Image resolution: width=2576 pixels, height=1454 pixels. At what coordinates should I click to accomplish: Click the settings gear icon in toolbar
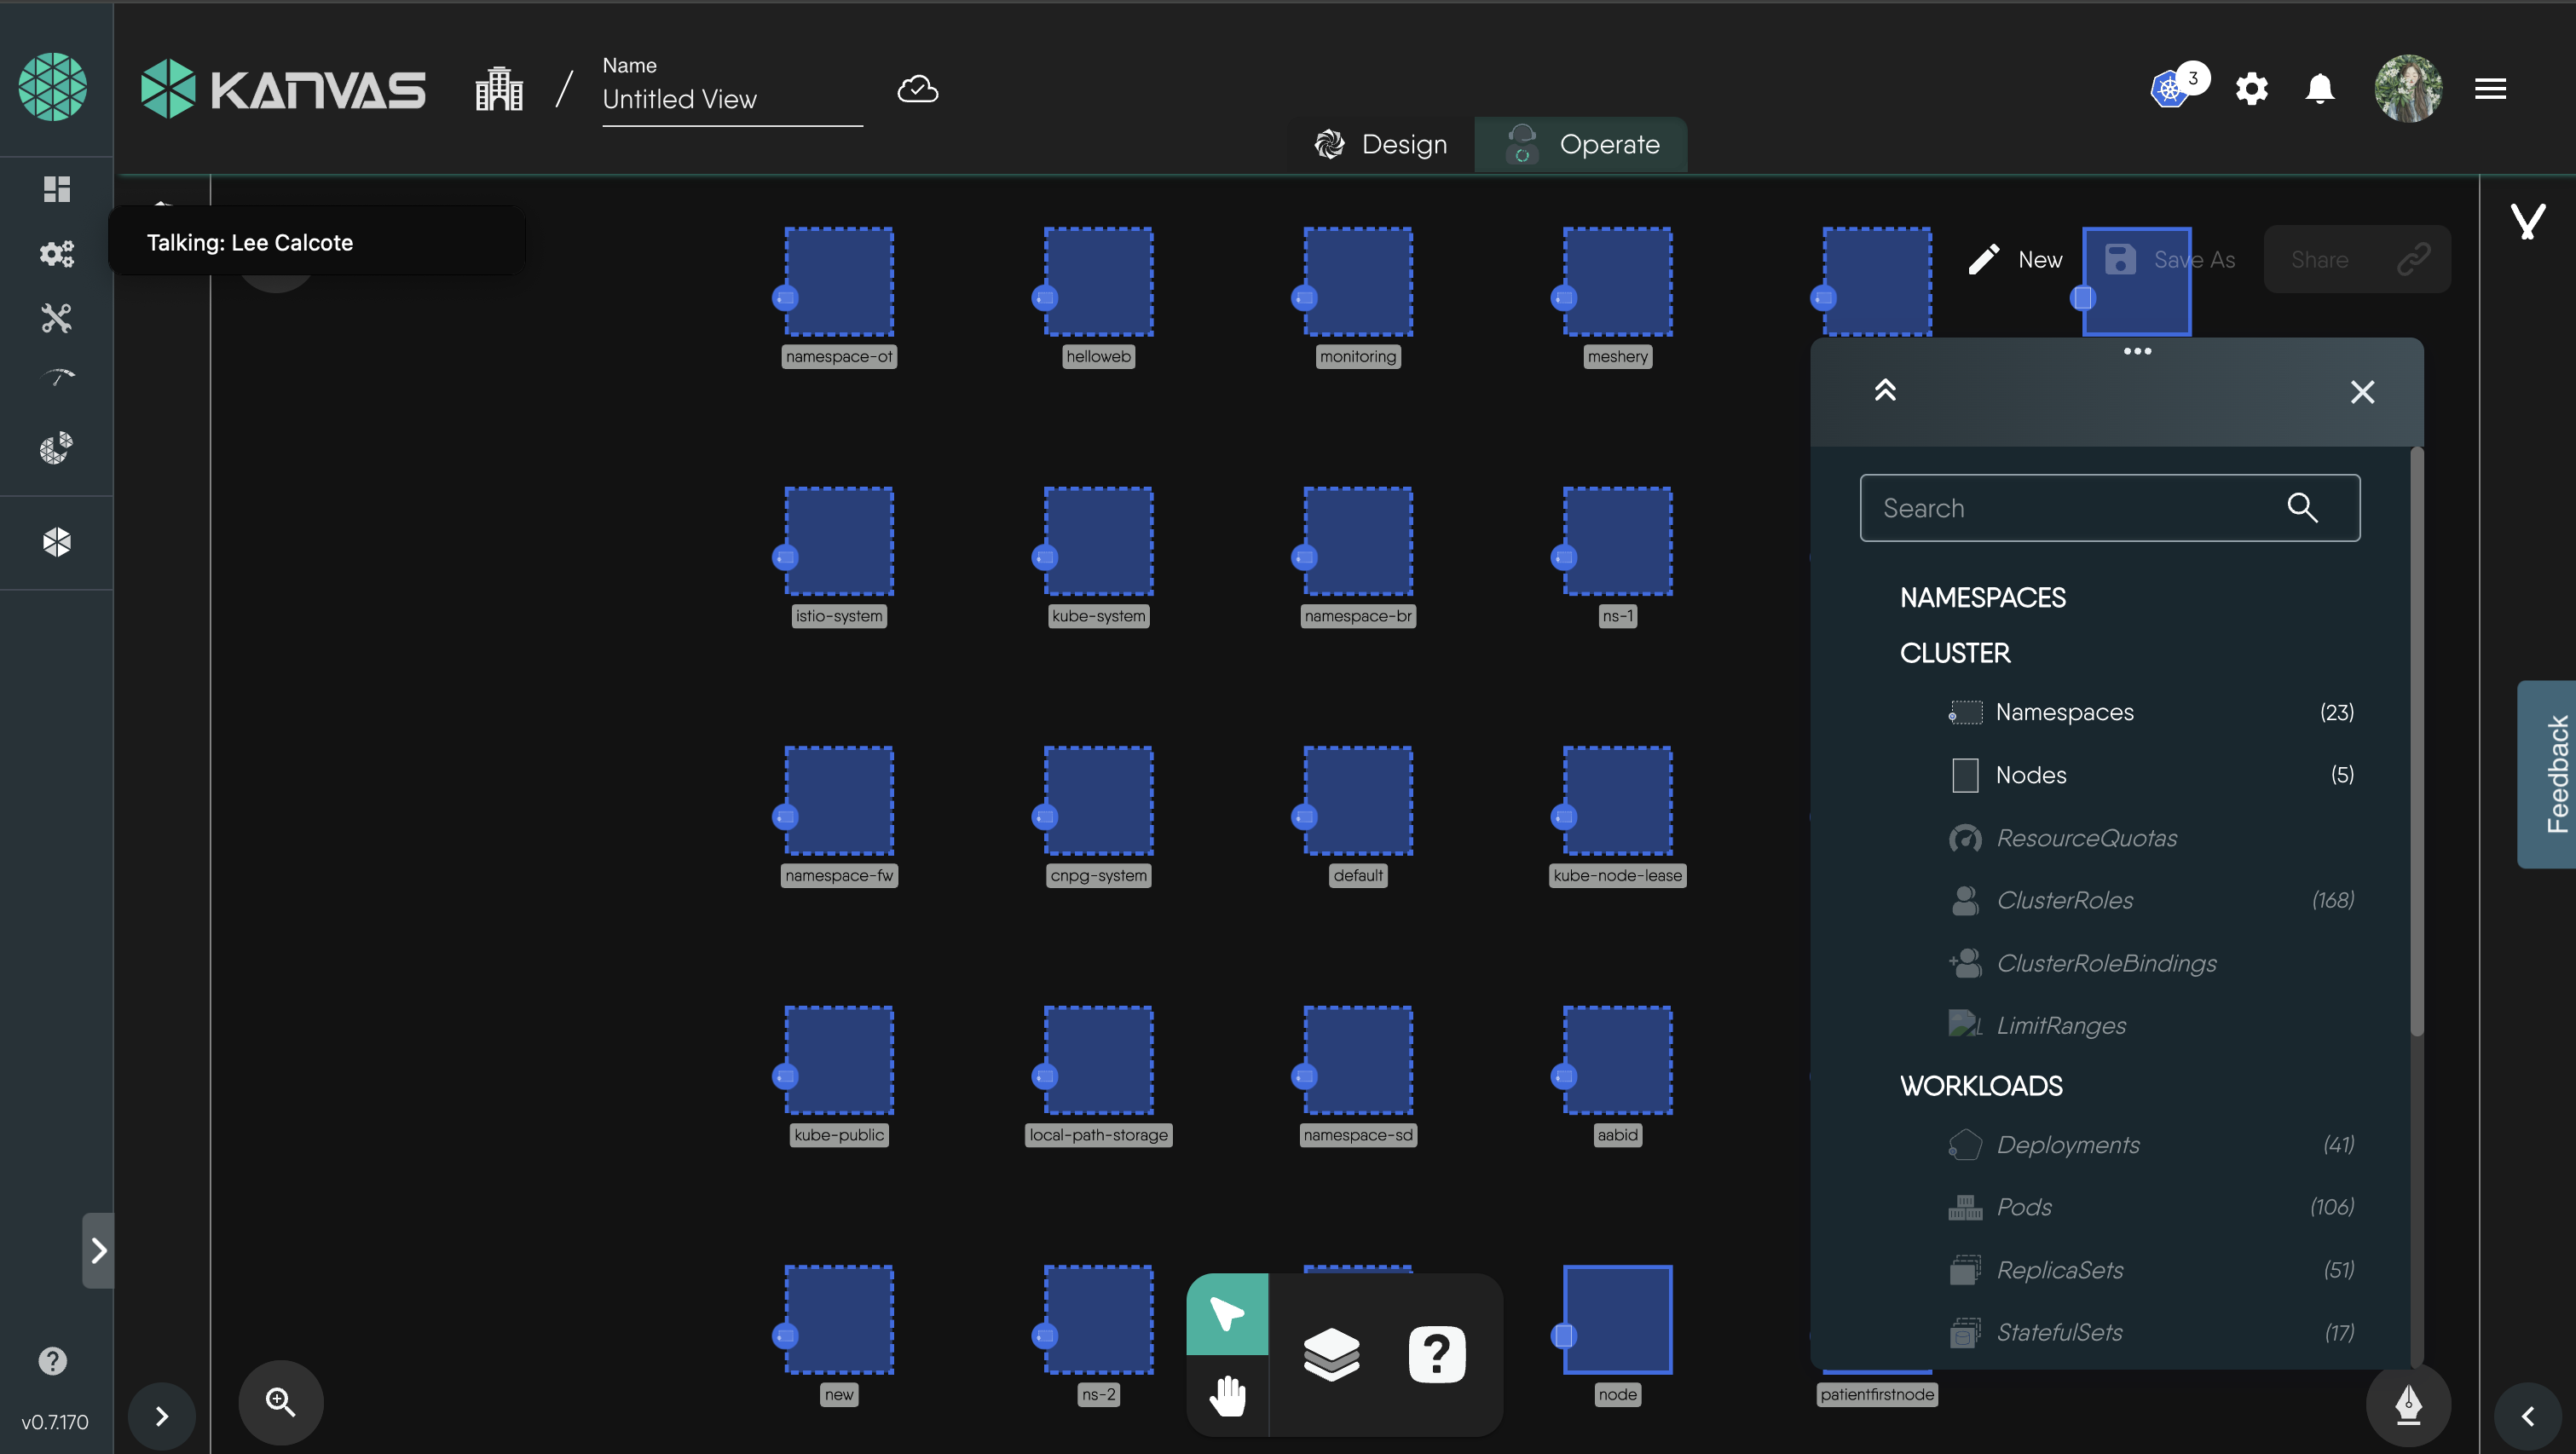2249,85
